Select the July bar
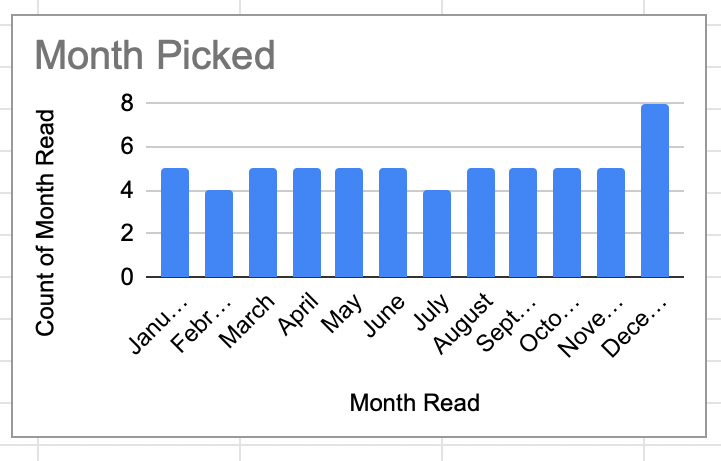This screenshot has width=721, height=461. [437, 234]
